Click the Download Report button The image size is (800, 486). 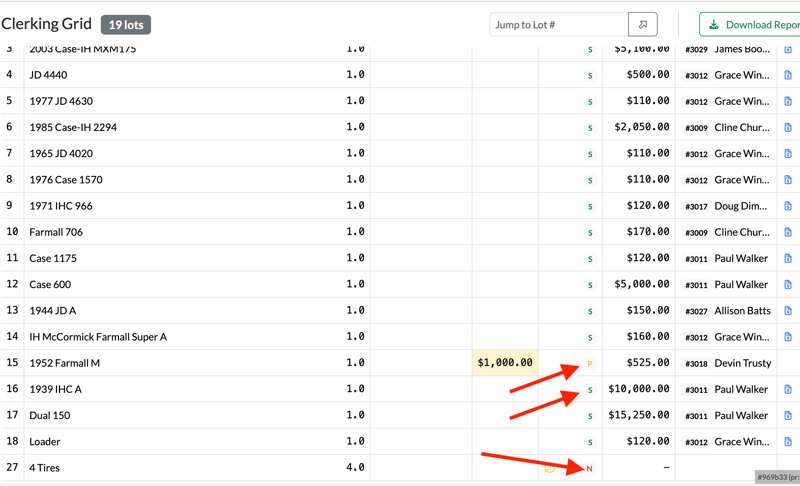[x=749, y=24]
